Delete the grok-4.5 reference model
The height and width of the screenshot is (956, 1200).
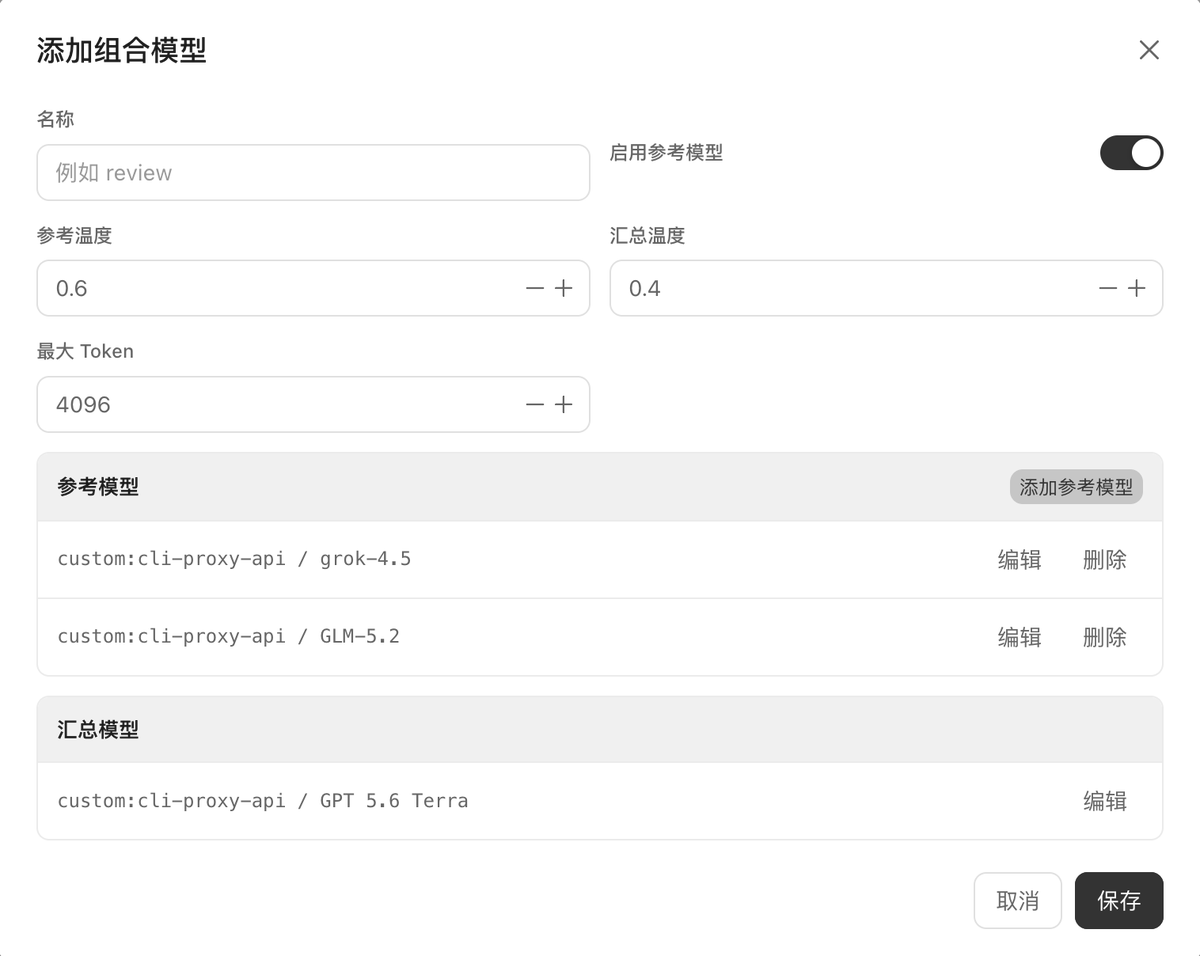[1104, 560]
